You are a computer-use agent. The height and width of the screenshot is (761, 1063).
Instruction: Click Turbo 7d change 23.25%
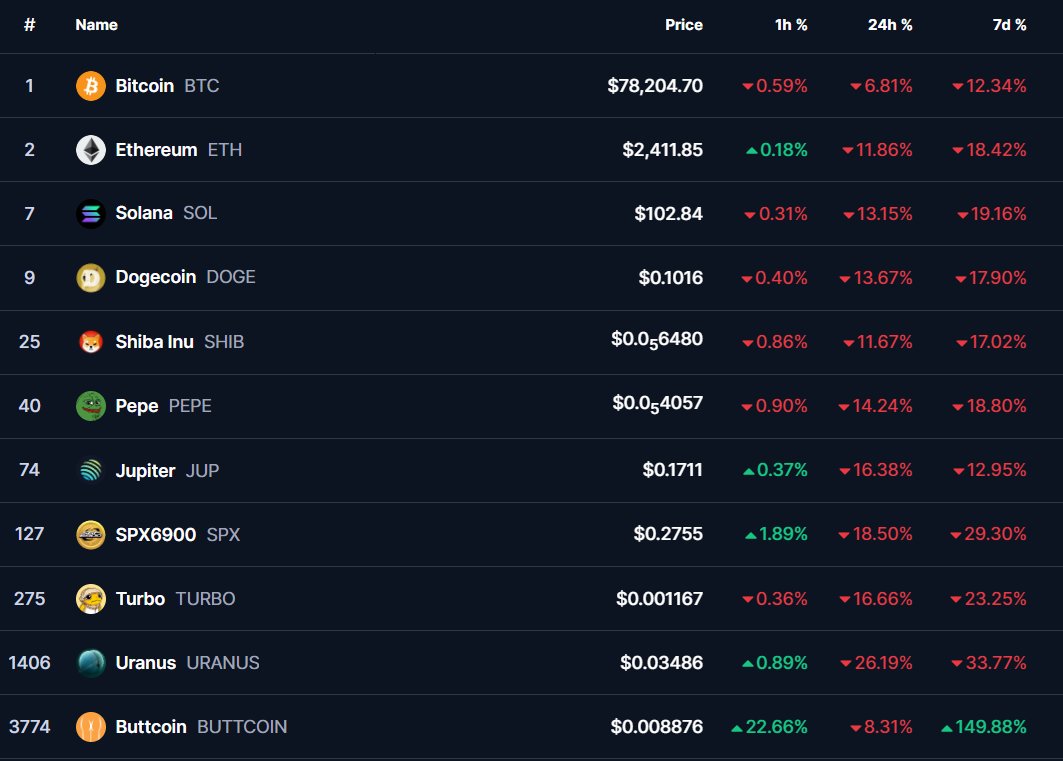coord(988,599)
